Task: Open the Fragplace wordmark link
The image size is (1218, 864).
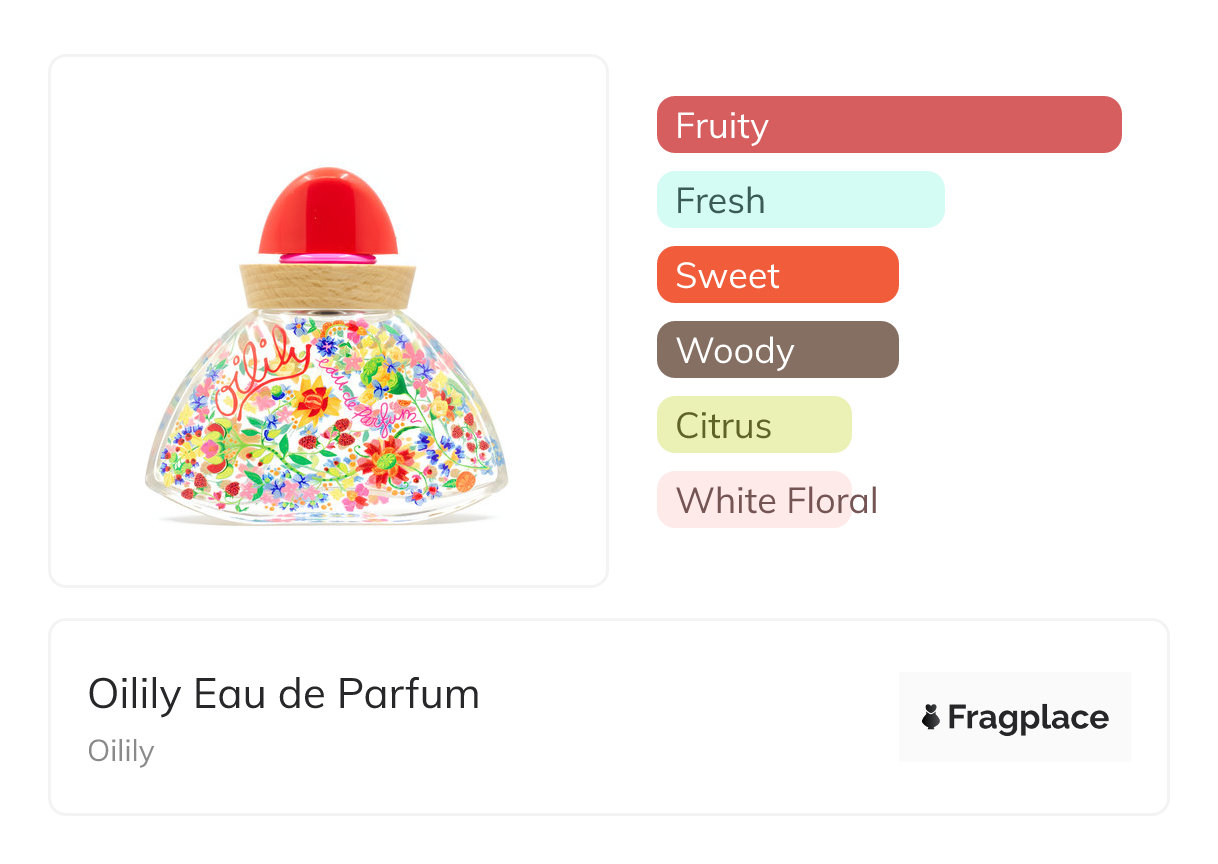Action: (1028, 718)
